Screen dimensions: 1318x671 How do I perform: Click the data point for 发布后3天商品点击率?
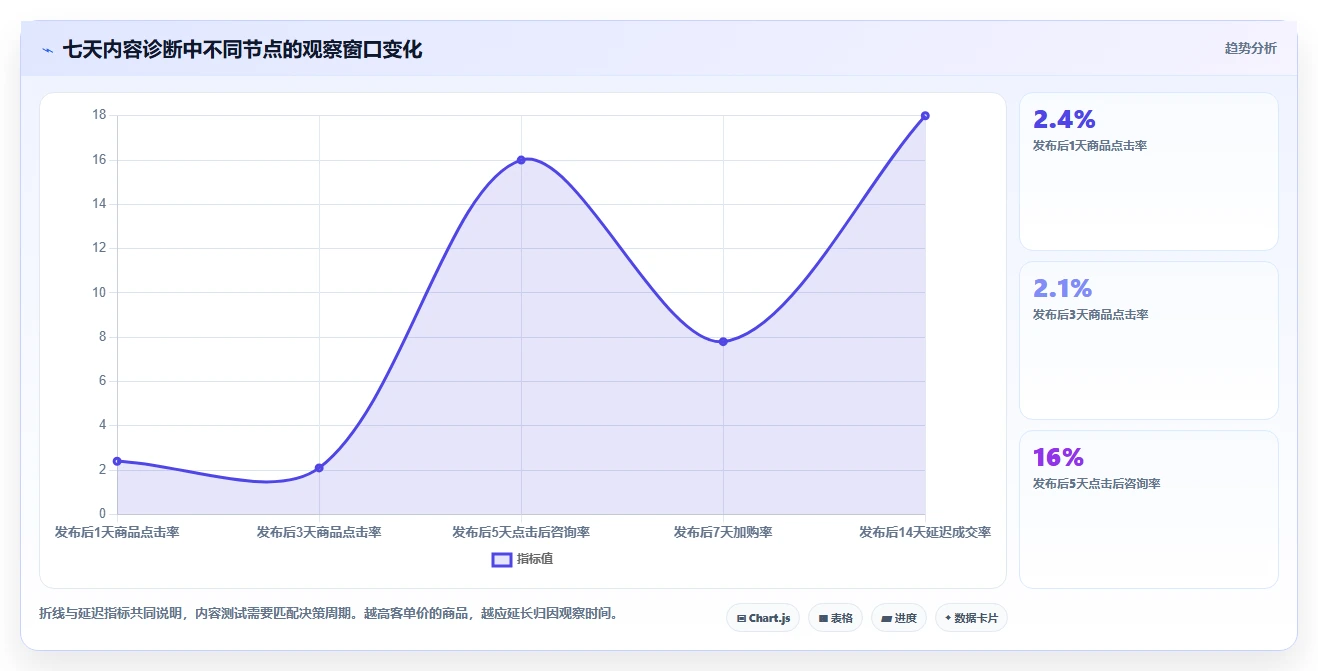(x=319, y=468)
